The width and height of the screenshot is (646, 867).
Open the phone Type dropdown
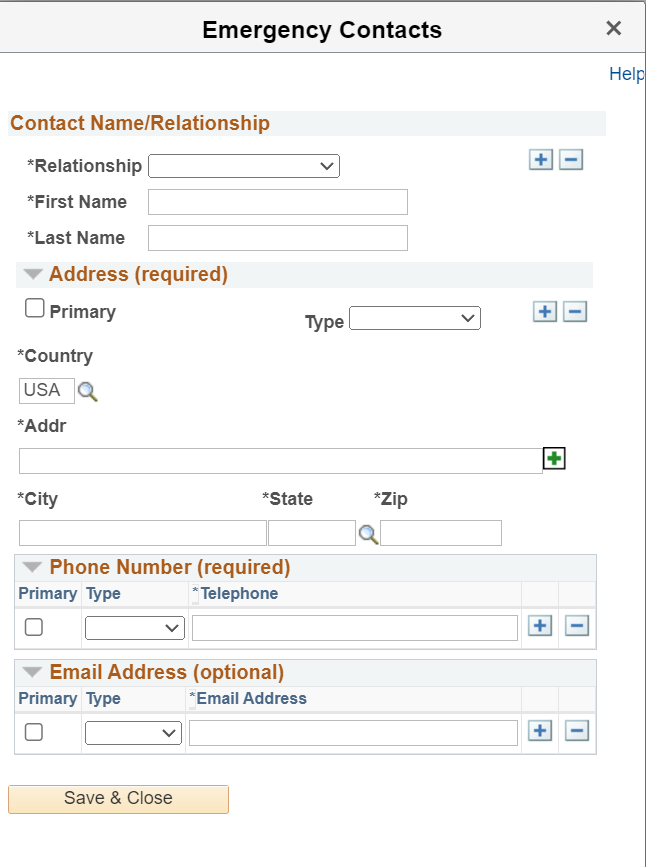135,628
